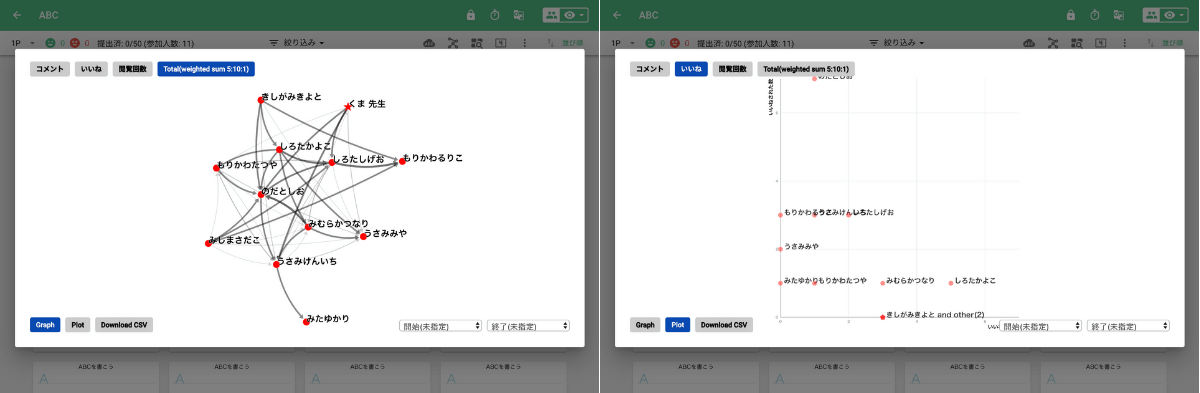Select Total(weighted sum 5:10:1) in Graph view dialog
The height and width of the screenshot is (393, 1200).
click(x=205, y=69)
